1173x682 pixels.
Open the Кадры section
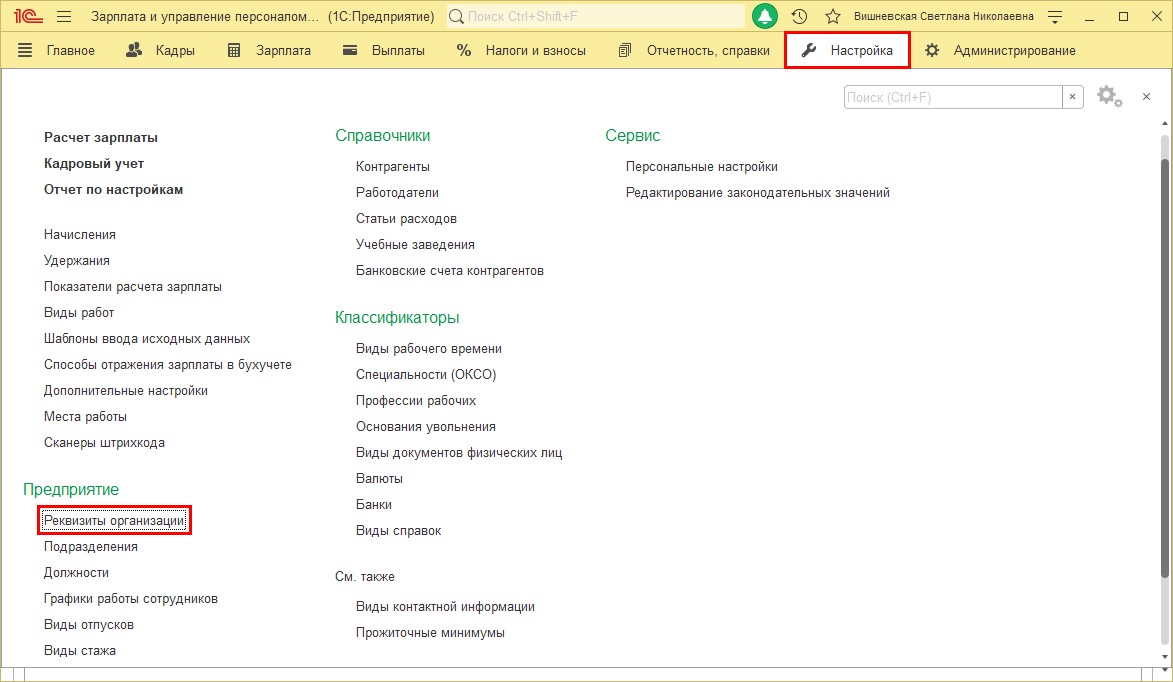pos(175,50)
